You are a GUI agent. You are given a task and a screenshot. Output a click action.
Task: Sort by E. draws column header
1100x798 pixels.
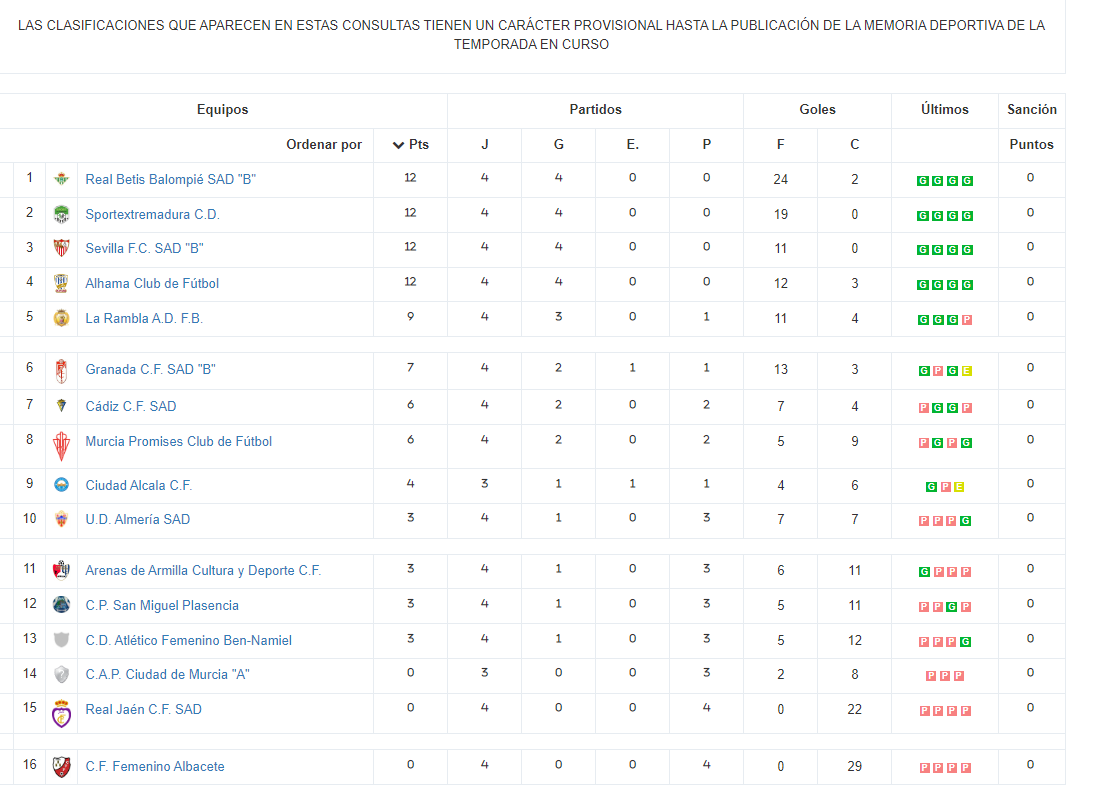[633, 144]
